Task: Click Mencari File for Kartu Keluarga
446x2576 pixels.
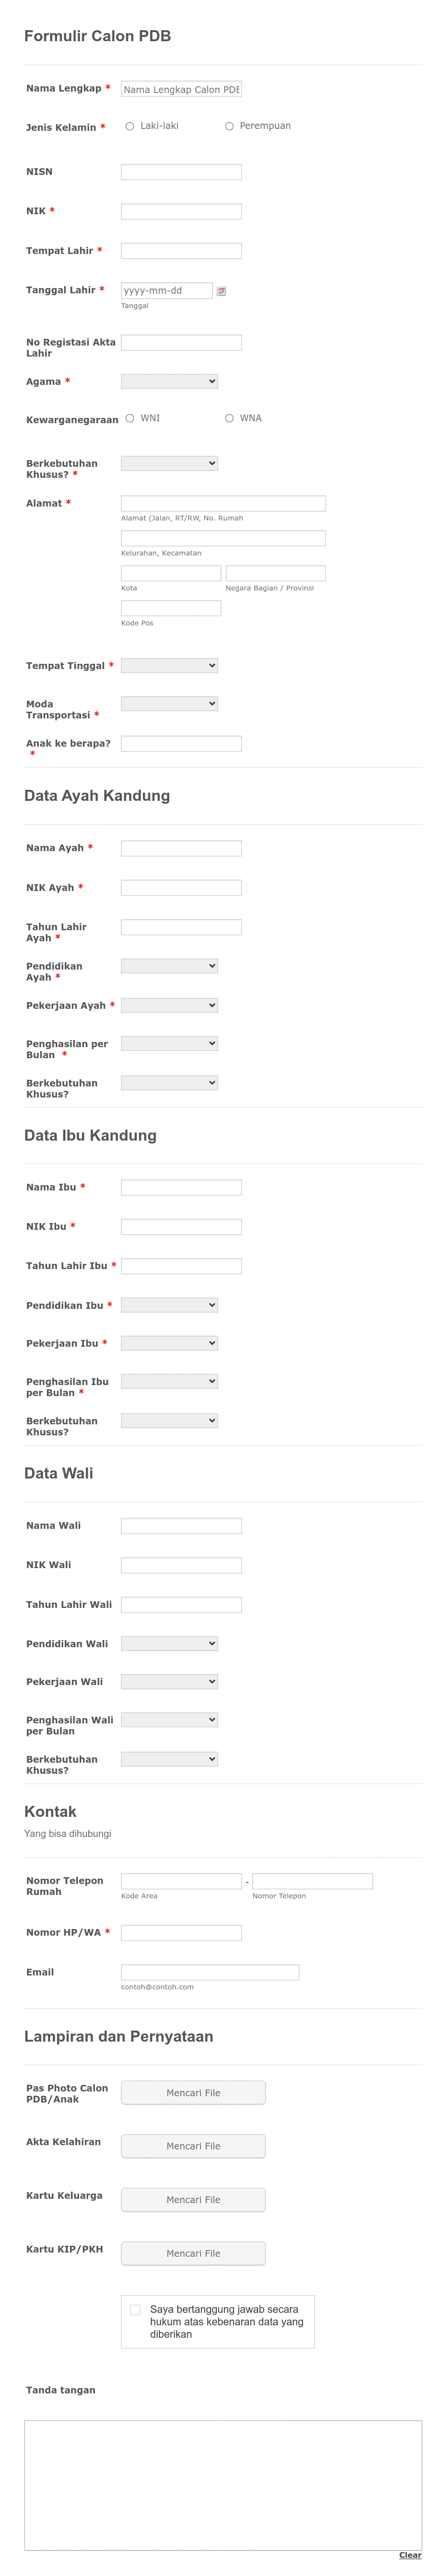Action: (x=193, y=2199)
